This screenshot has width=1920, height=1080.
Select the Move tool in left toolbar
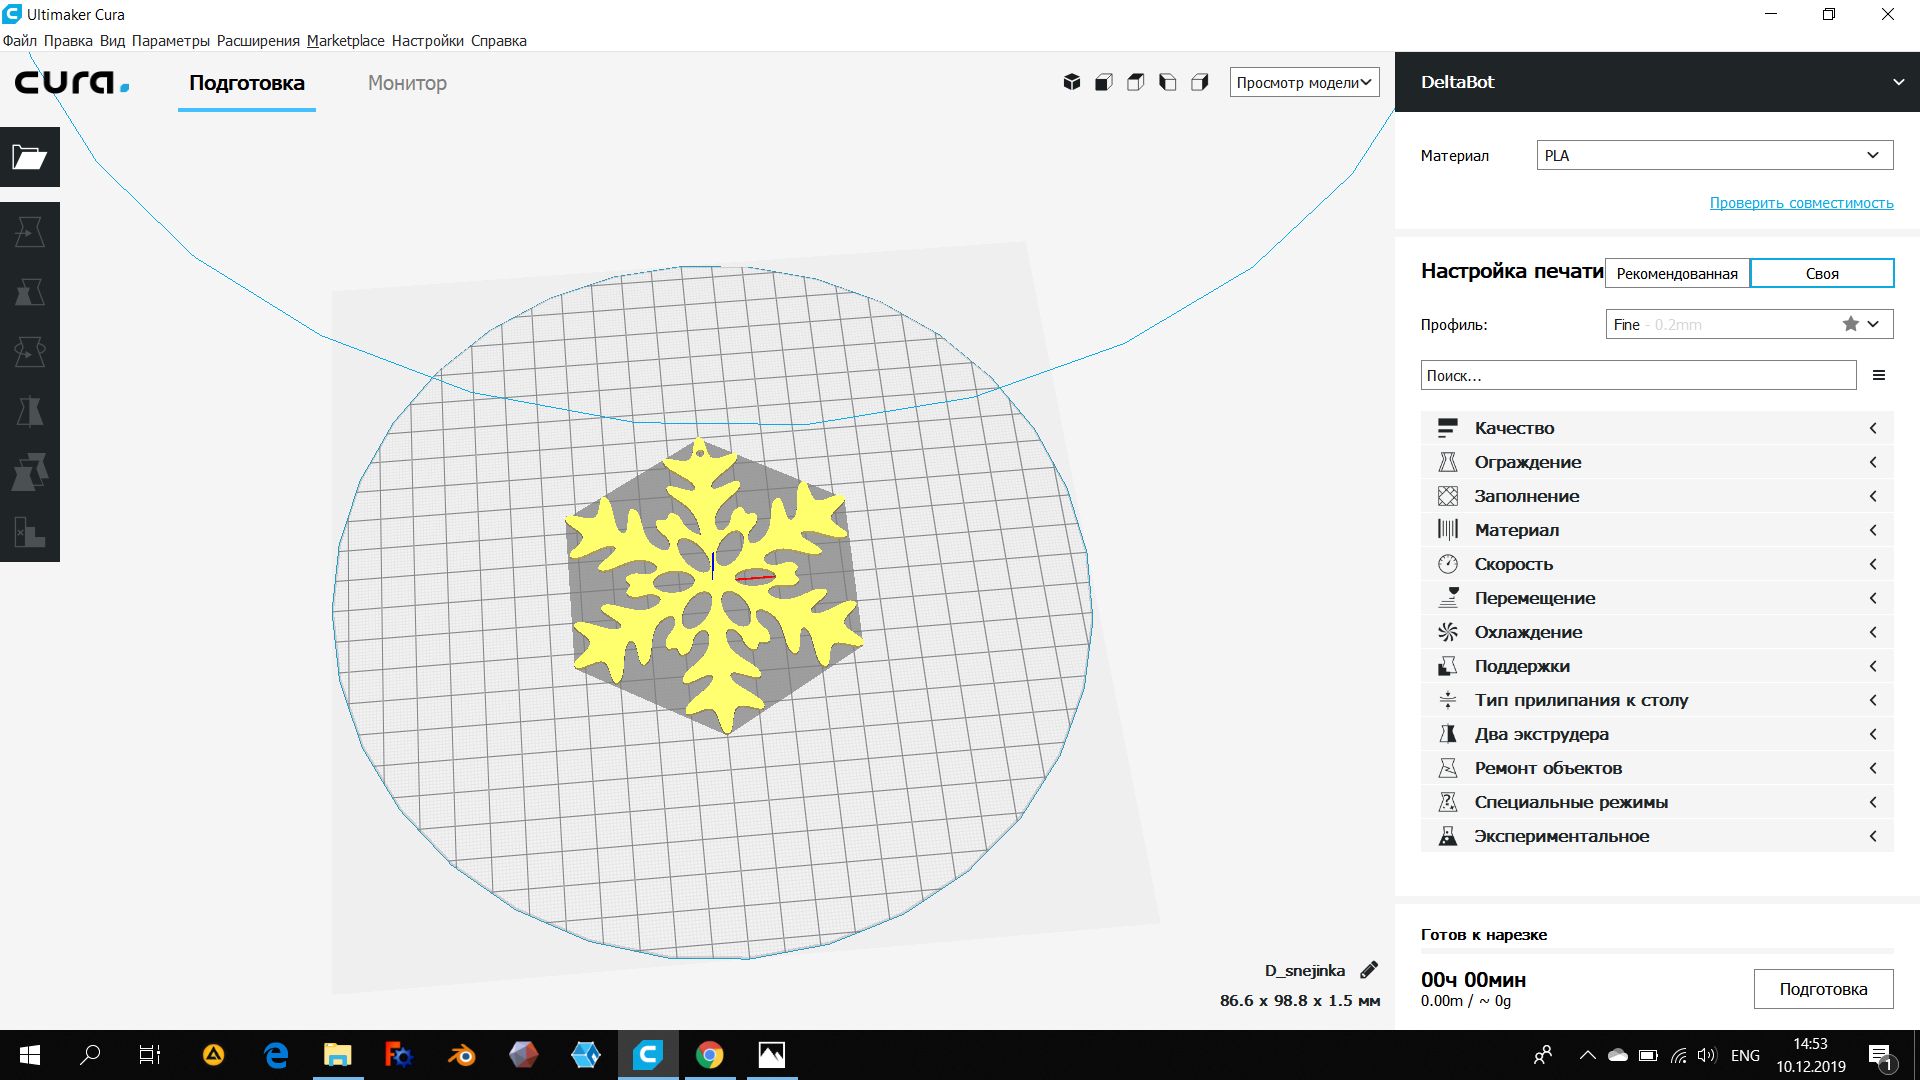click(x=30, y=232)
